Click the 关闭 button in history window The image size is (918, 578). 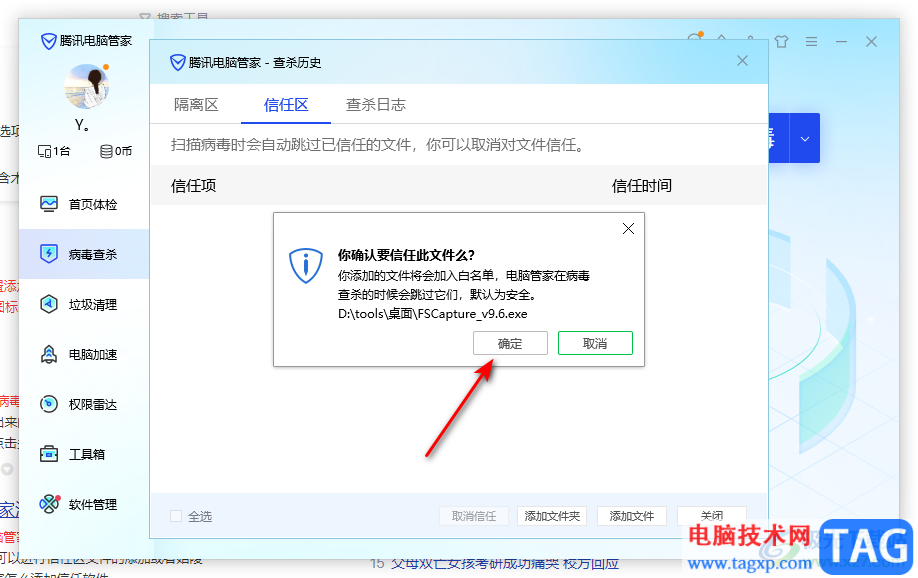coord(711,515)
